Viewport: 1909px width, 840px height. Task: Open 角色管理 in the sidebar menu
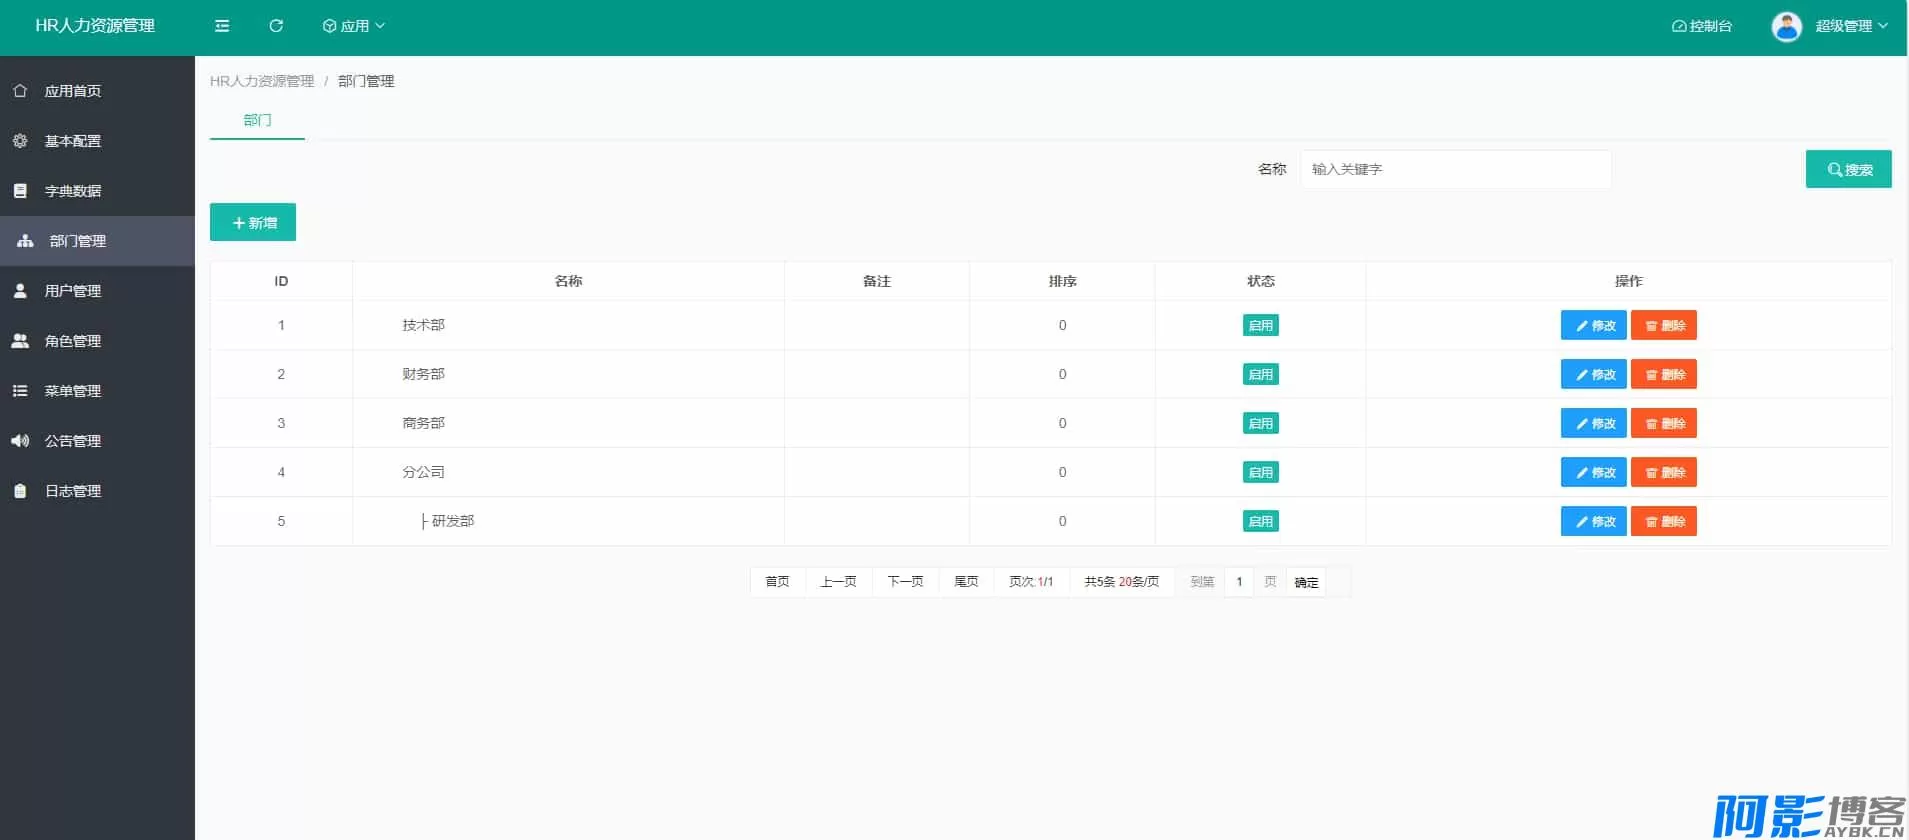73,341
